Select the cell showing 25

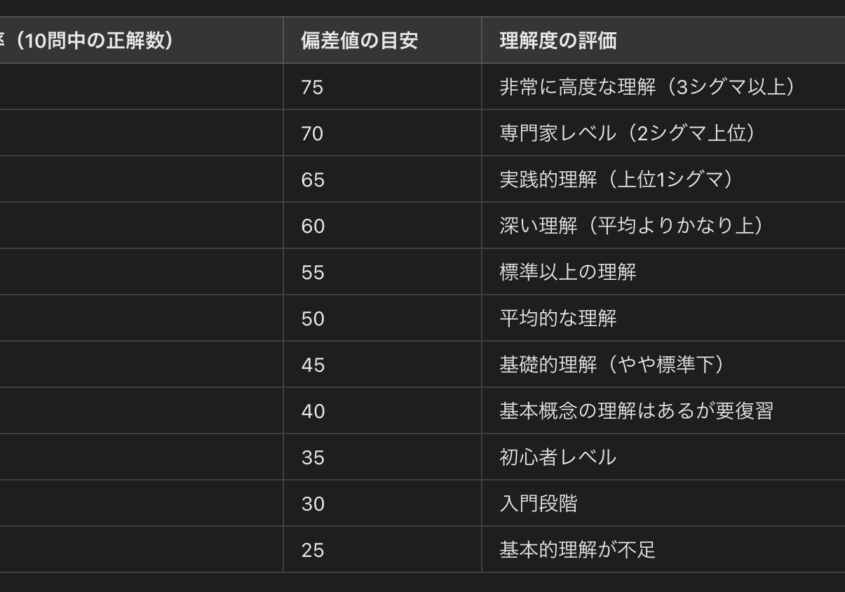pyautogui.click(x=312, y=550)
